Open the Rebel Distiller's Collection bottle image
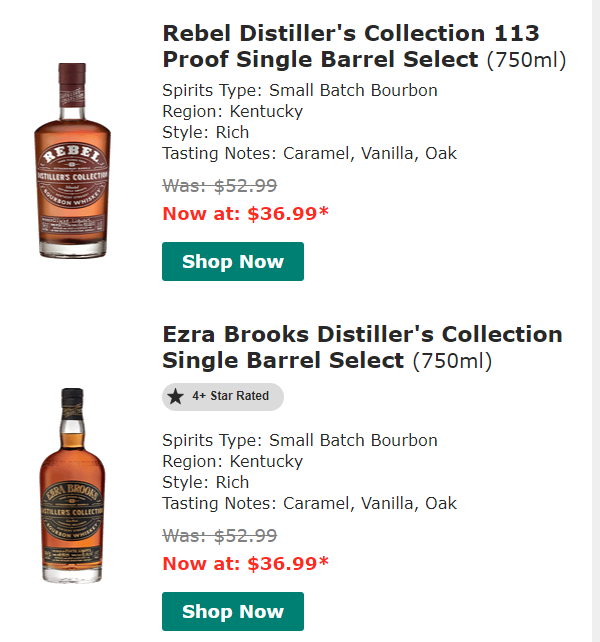The width and height of the screenshot is (600, 642). point(72,160)
